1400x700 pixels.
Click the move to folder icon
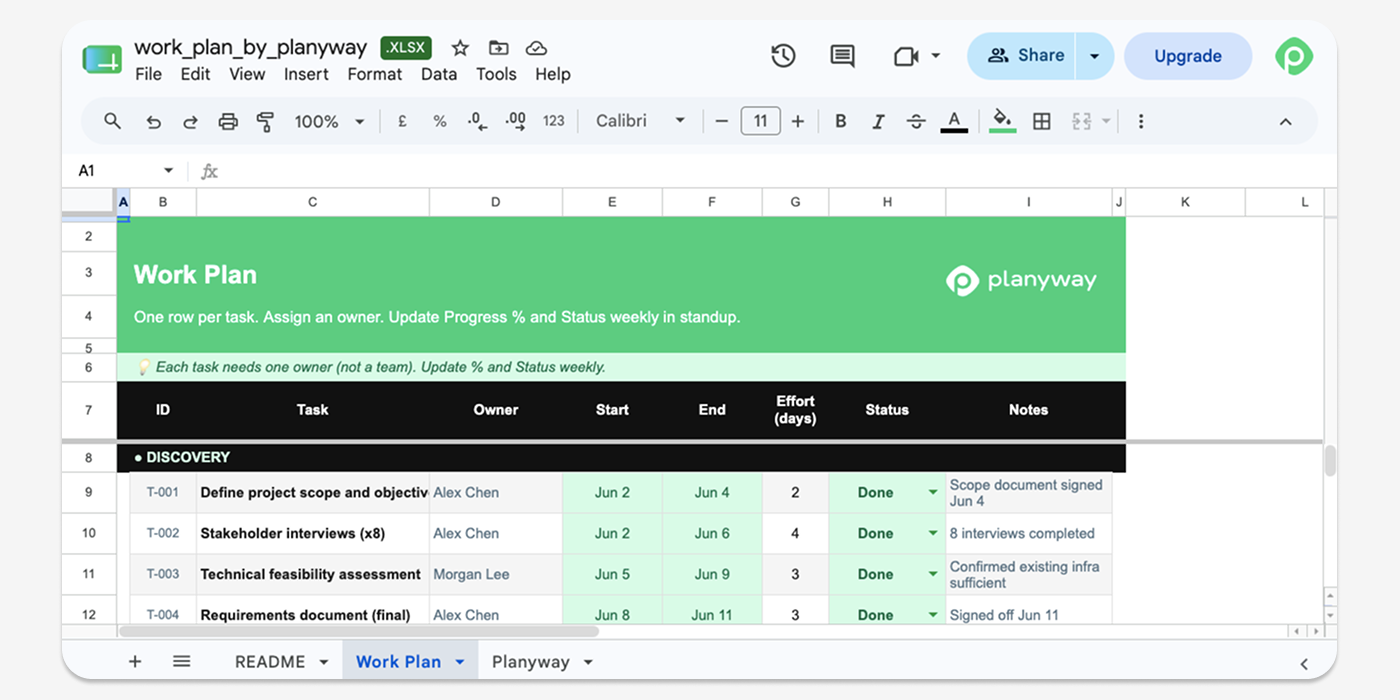pyautogui.click(x=498, y=48)
